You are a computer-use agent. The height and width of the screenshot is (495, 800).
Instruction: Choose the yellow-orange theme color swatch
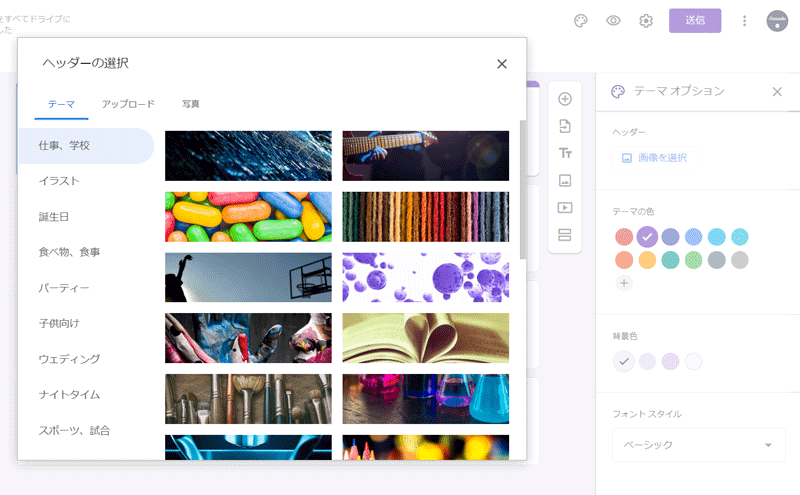(647, 260)
